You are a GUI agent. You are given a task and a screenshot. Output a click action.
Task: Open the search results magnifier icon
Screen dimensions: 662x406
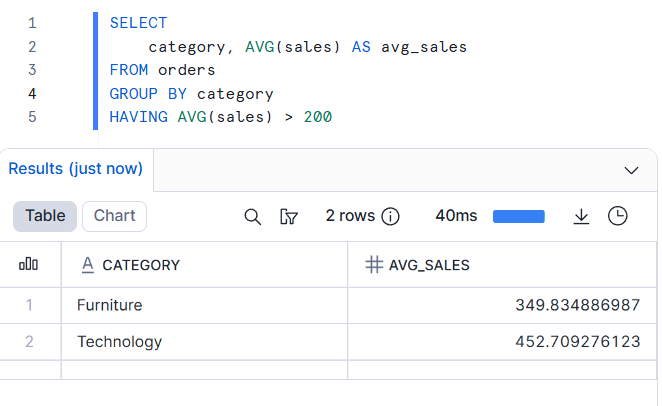(253, 216)
